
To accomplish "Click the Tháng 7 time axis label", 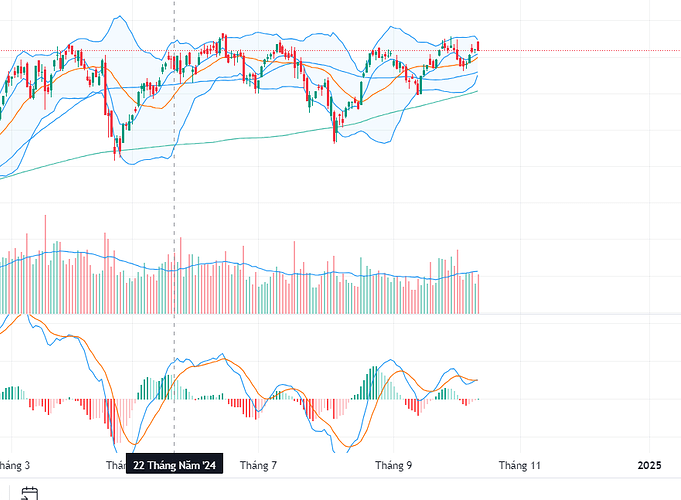I will [x=258, y=465].
